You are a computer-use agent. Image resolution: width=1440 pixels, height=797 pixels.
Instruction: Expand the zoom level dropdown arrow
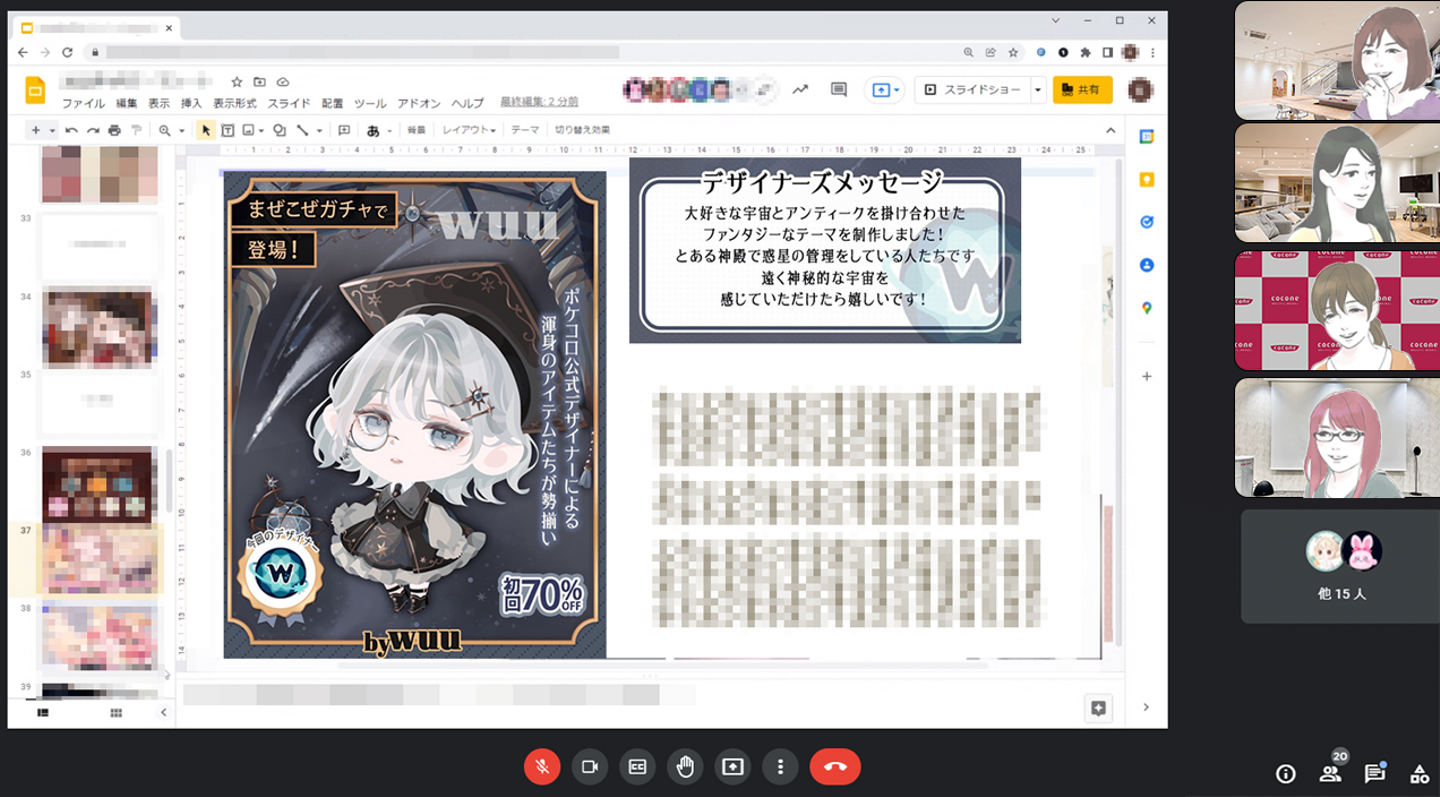pyautogui.click(x=181, y=130)
